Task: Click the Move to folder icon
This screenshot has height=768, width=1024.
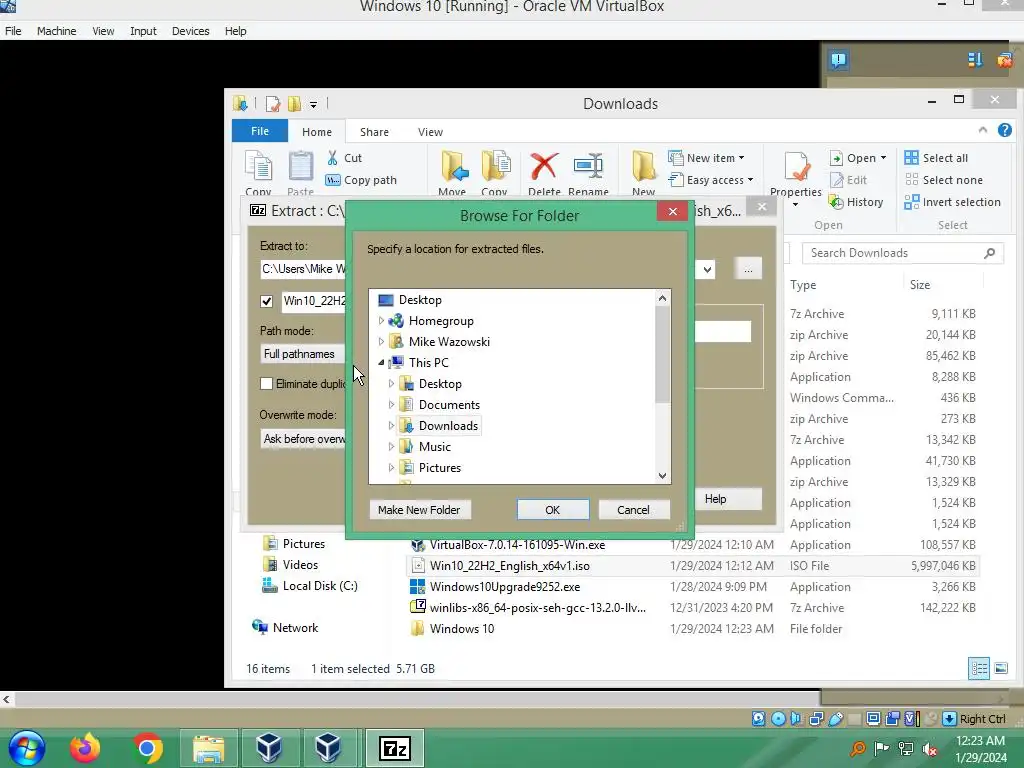Action: [x=454, y=166]
